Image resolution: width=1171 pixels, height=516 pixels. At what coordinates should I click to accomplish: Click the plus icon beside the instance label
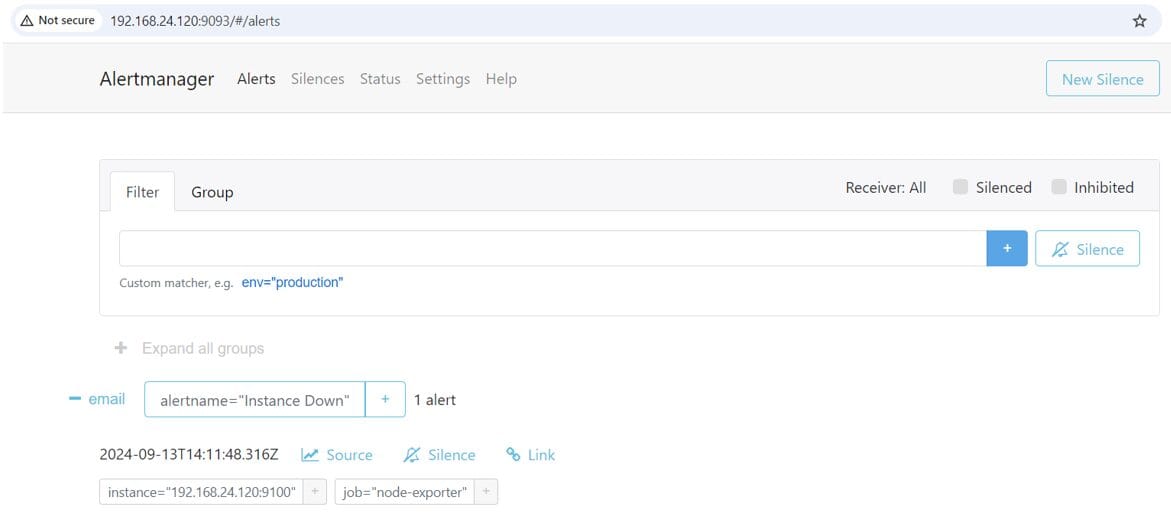tap(314, 492)
